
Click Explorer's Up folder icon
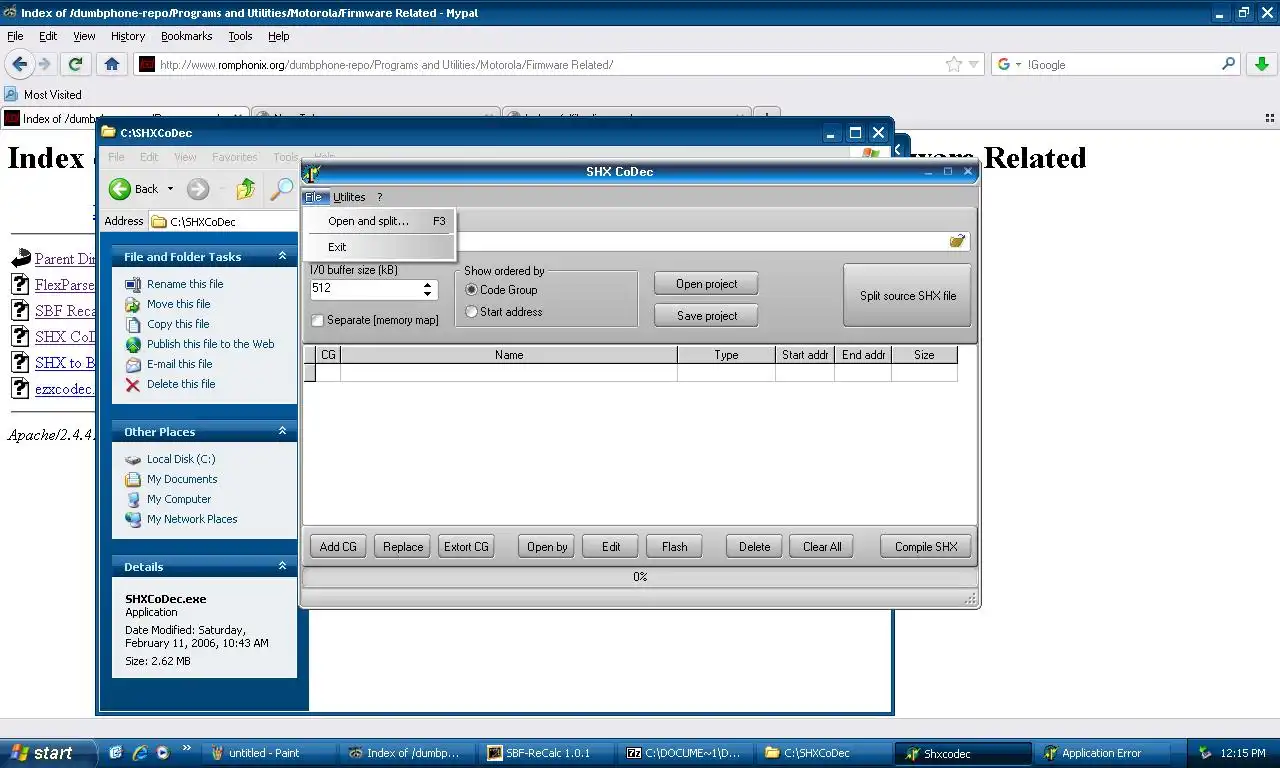point(245,189)
